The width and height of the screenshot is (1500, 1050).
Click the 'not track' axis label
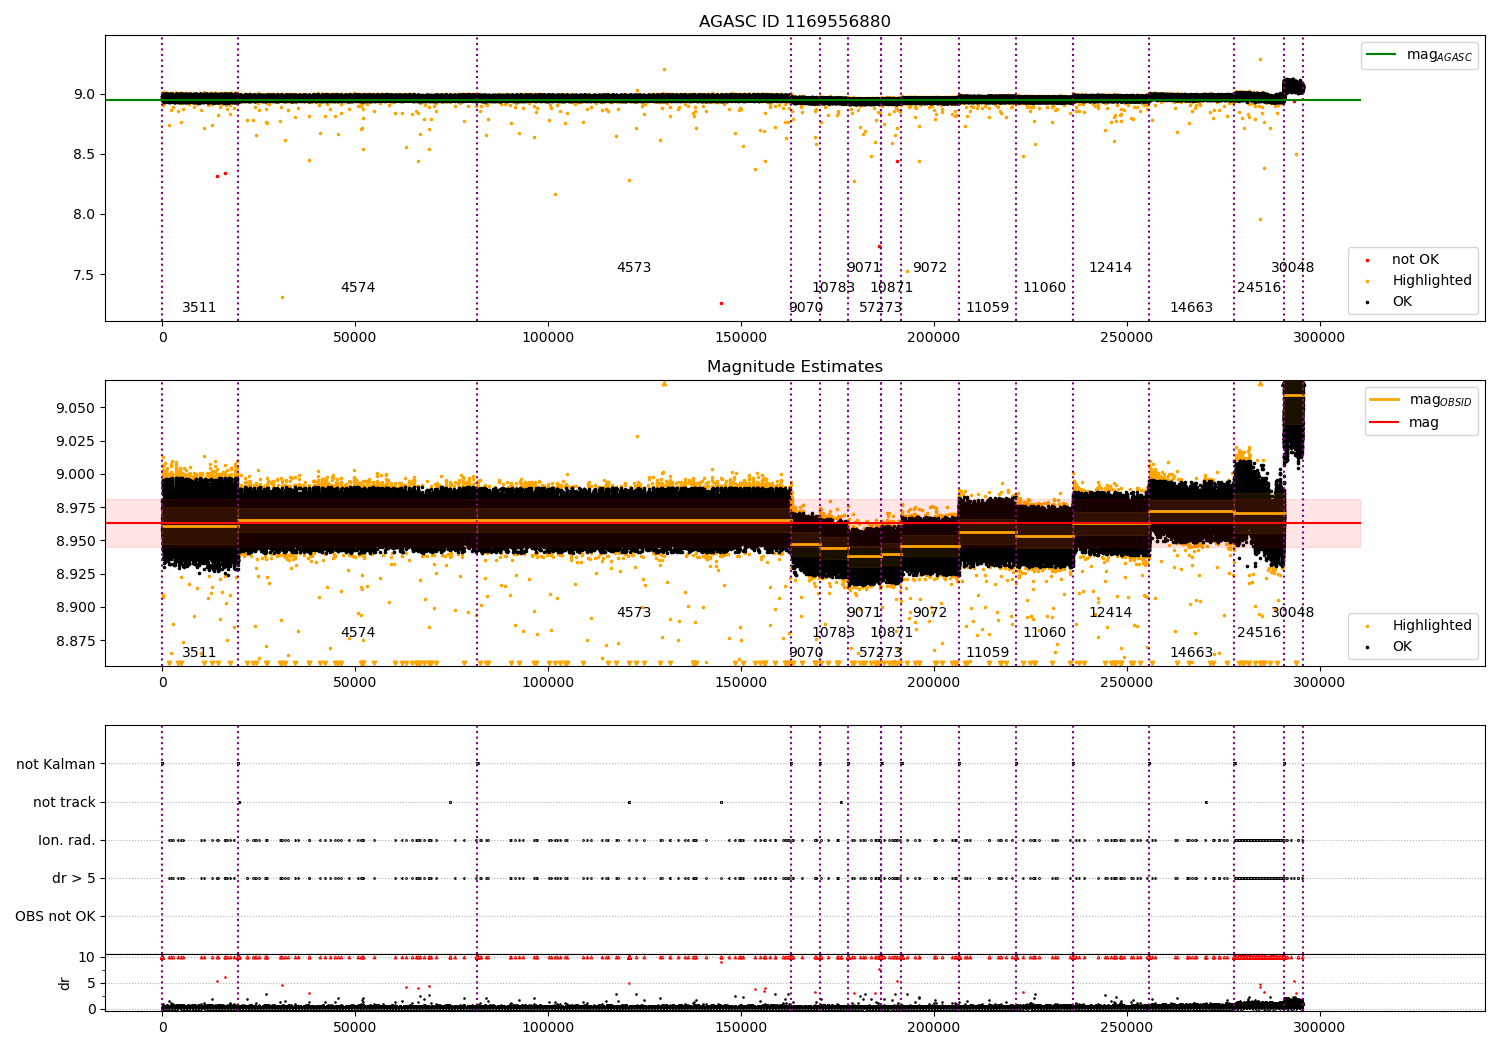(x=64, y=803)
